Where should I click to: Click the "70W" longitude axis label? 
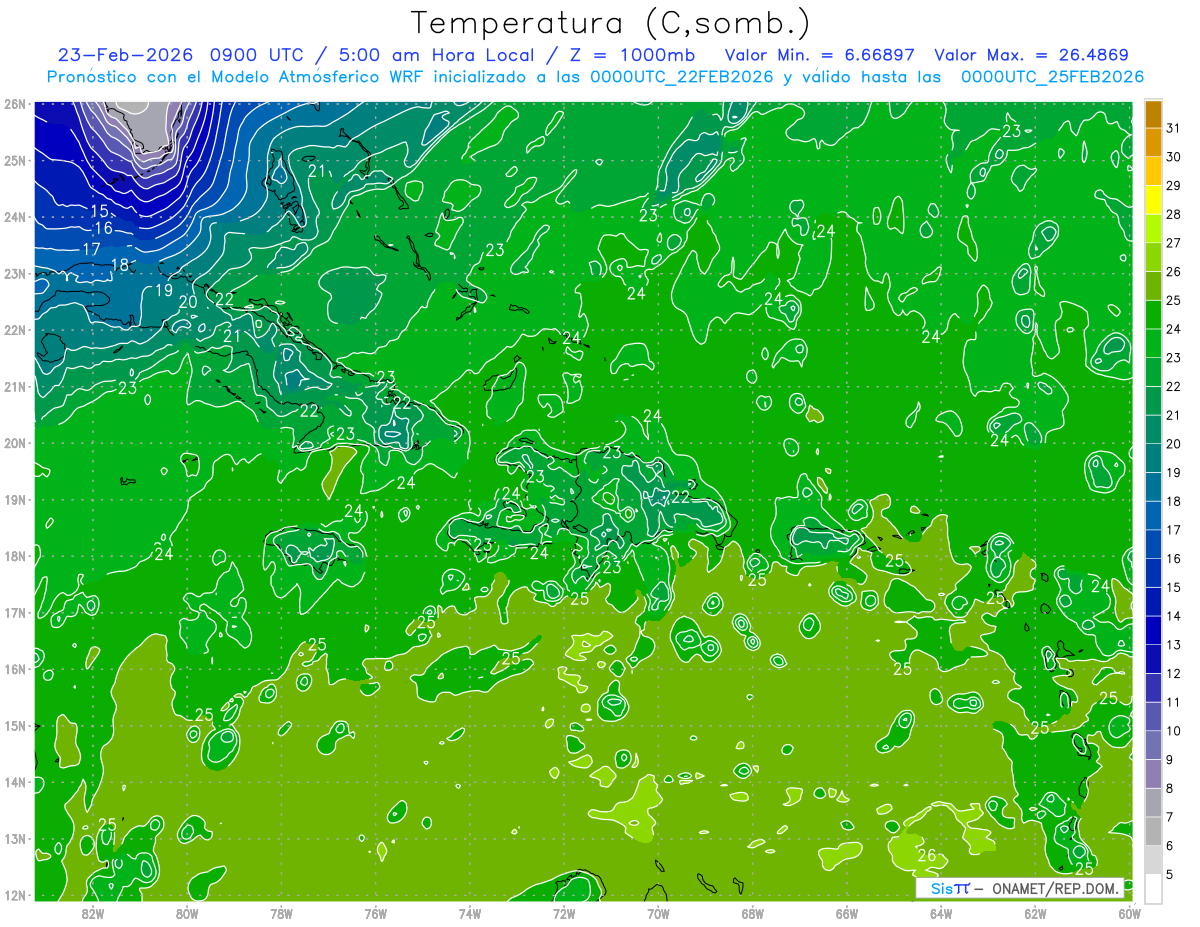(658, 912)
